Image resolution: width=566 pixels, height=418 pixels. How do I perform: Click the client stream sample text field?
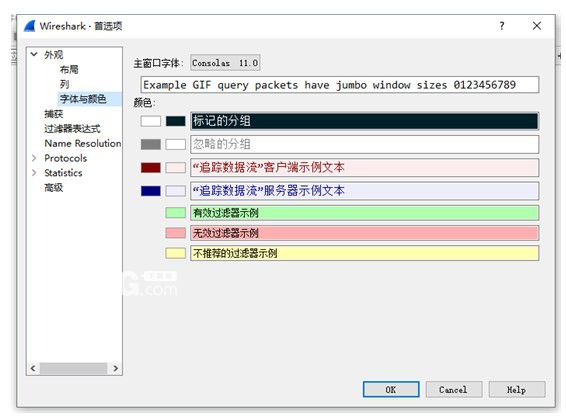[x=365, y=167]
